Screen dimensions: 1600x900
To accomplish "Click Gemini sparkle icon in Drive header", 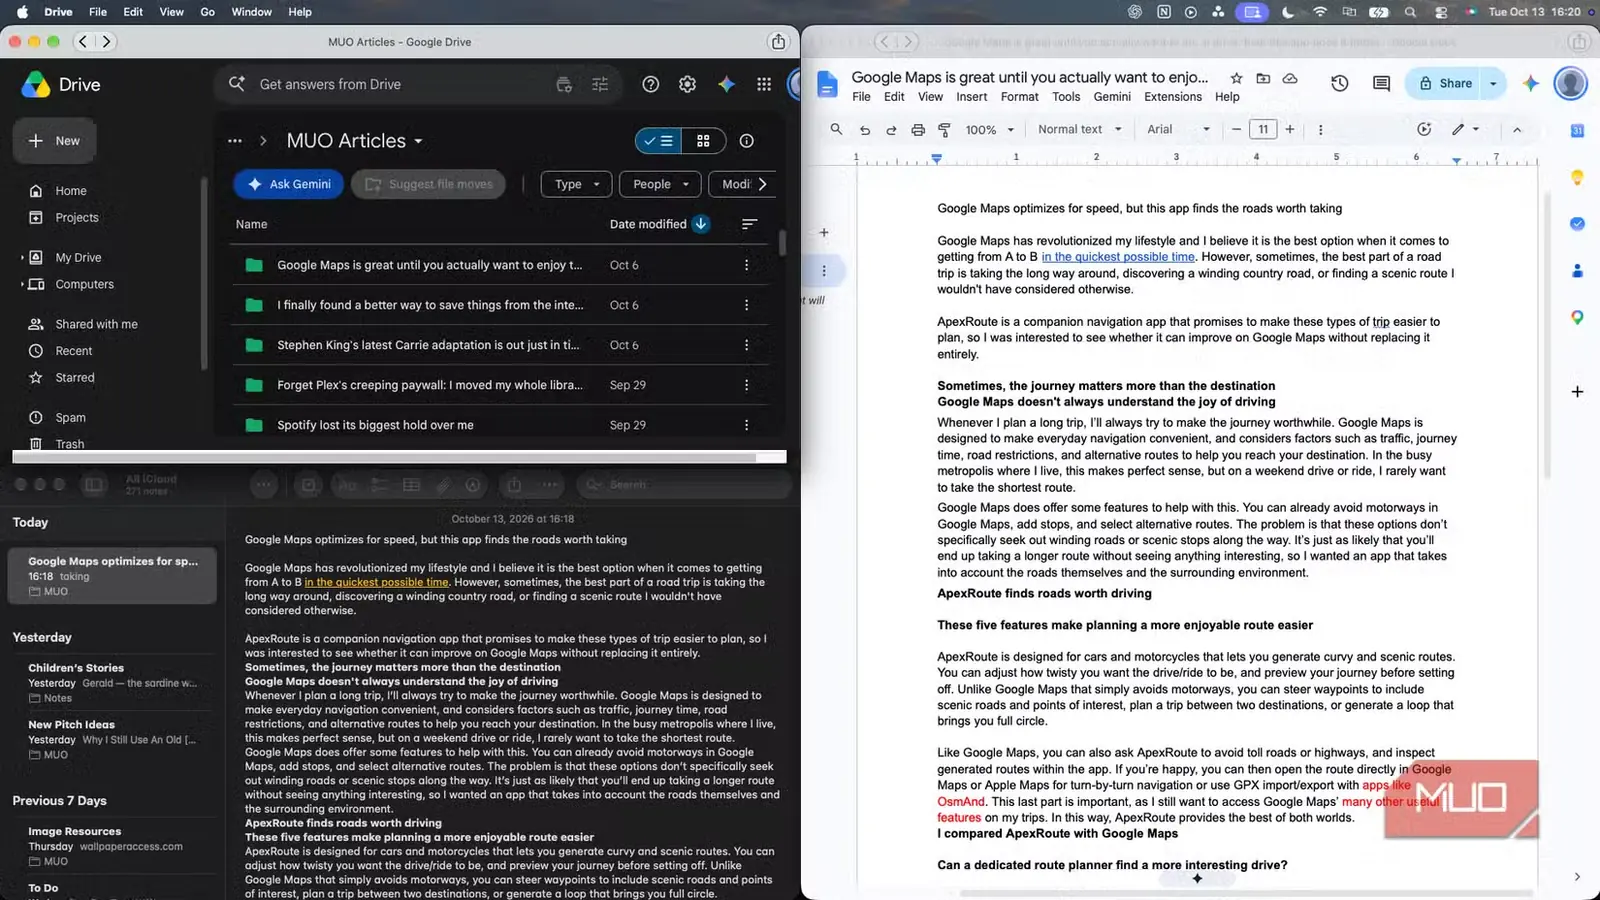I will 727,85.
